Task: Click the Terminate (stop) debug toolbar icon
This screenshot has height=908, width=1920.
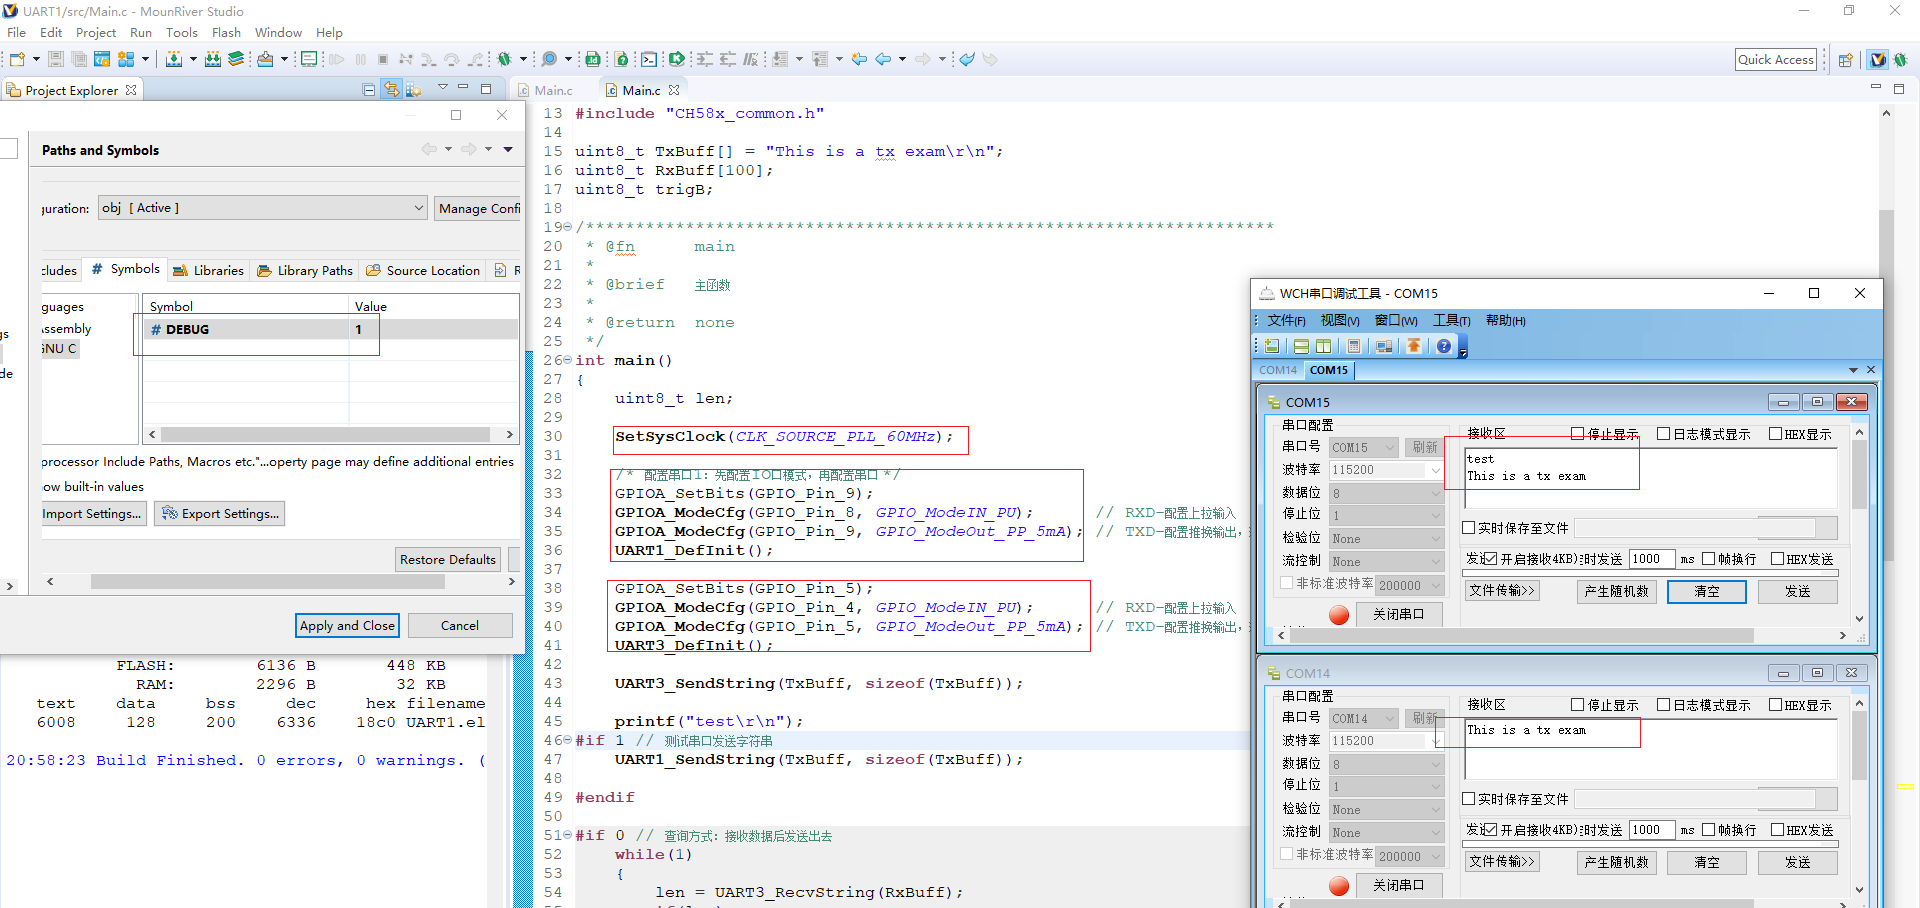Action: click(383, 59)
